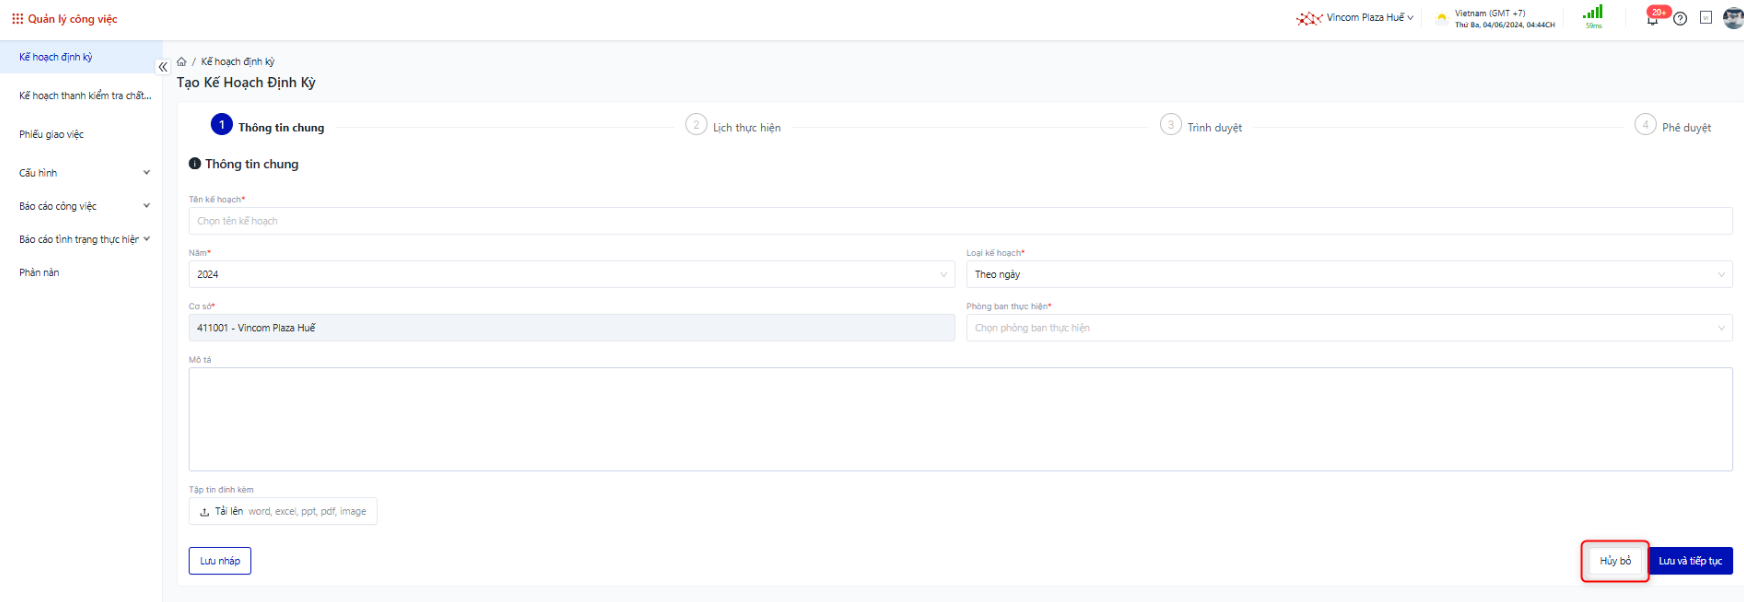
Task: Open the help question mark icon
Action: click(x=1680, y=19)
